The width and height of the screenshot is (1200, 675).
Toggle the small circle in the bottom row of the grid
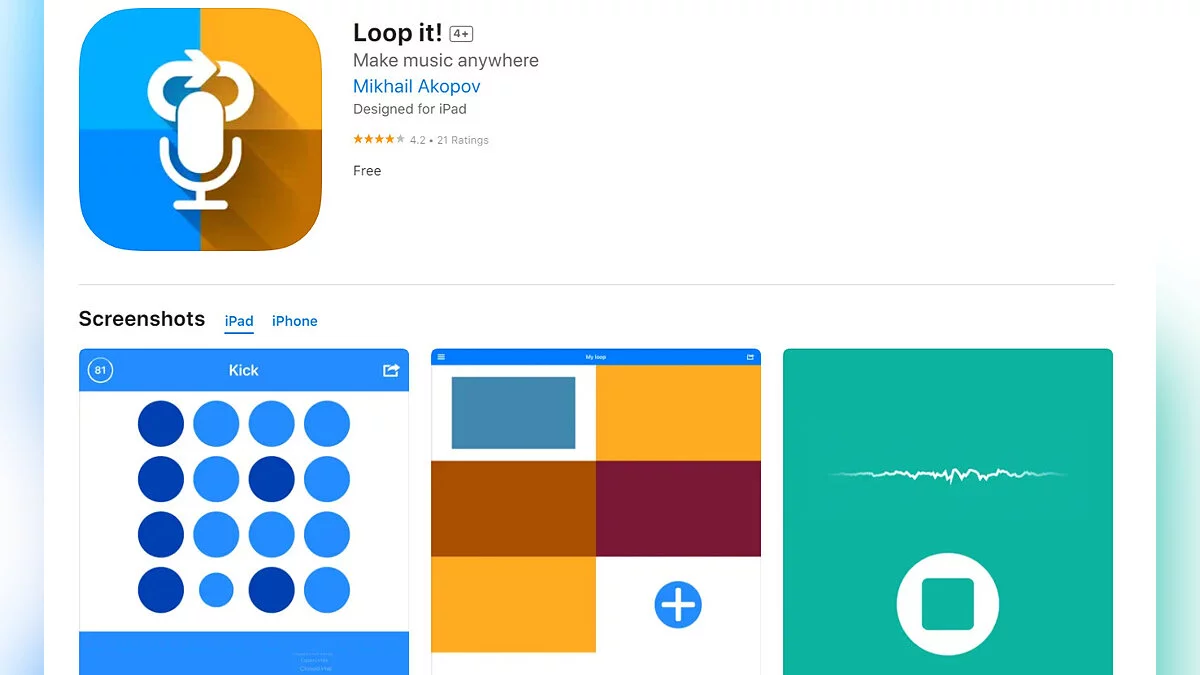pos(216,590)
